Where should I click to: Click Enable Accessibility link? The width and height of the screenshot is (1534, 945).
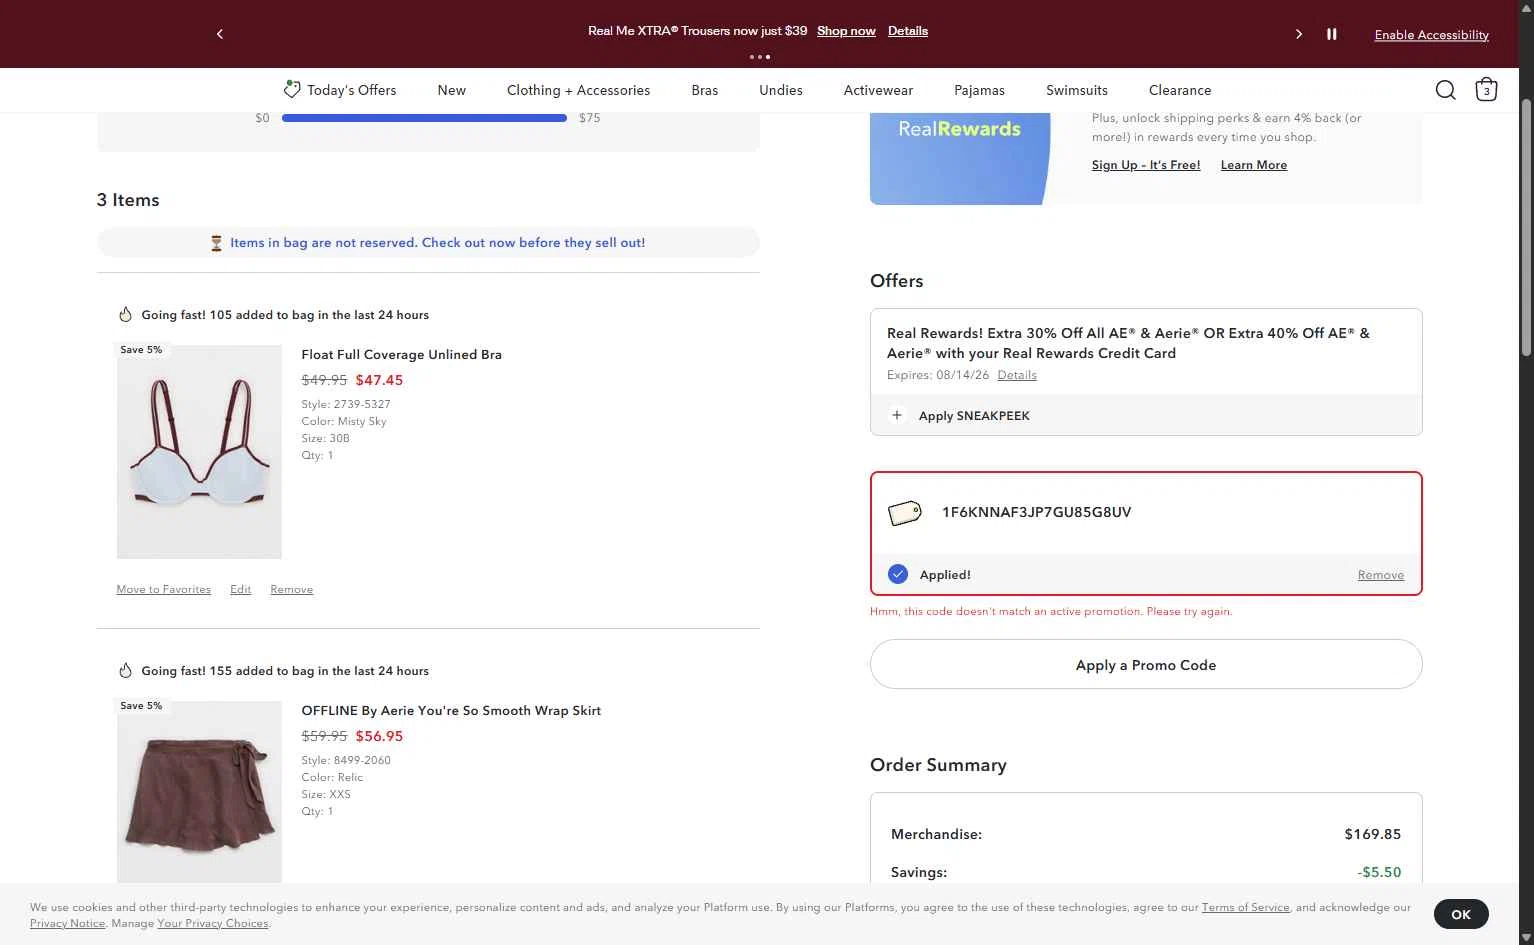[1431, 35]
